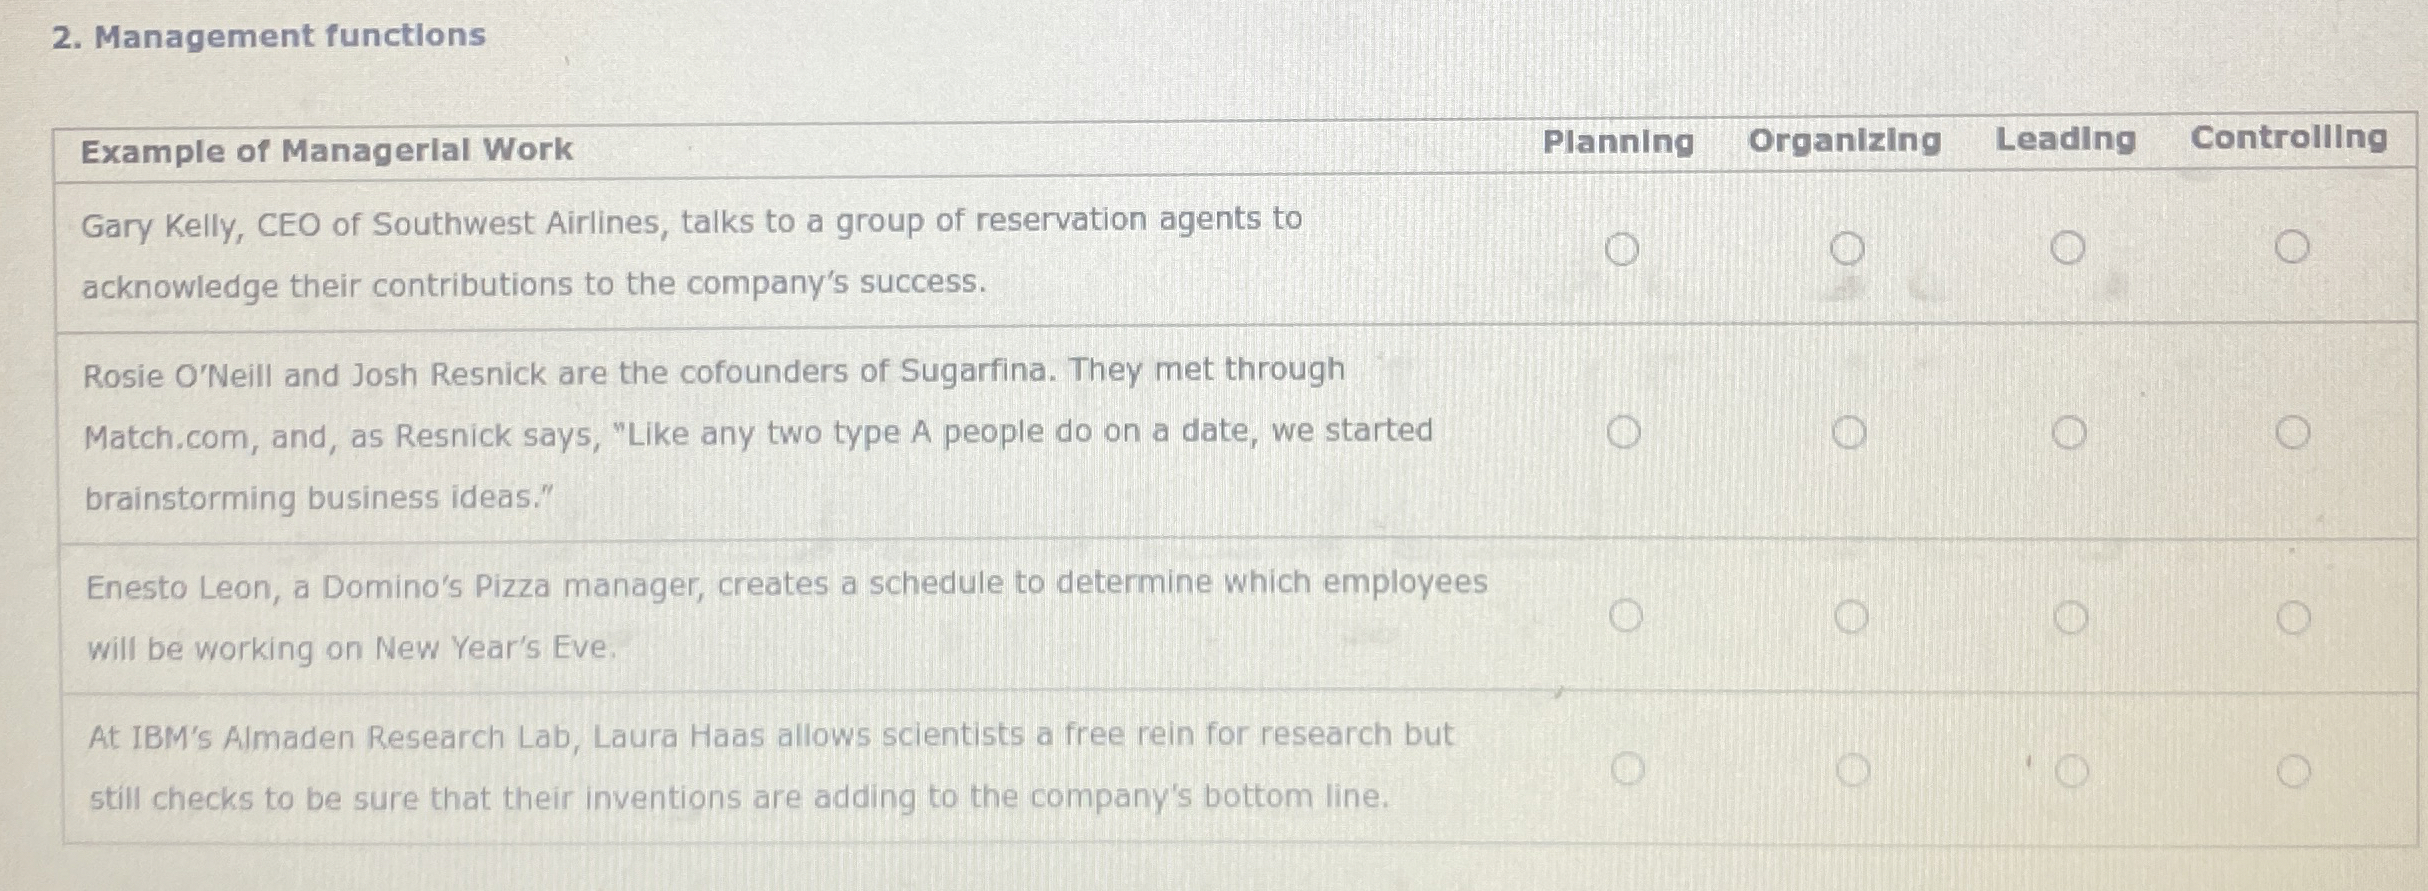This screenshot has width=2428, height=891.
Task: Click the Controlling column header
Action: (x=2288, y=137)
